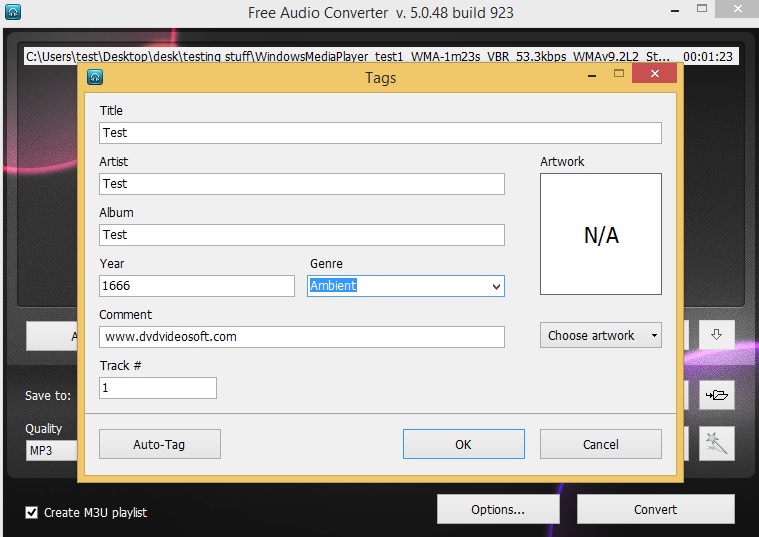Click the magic wand preset icon

tap(716, 443)
